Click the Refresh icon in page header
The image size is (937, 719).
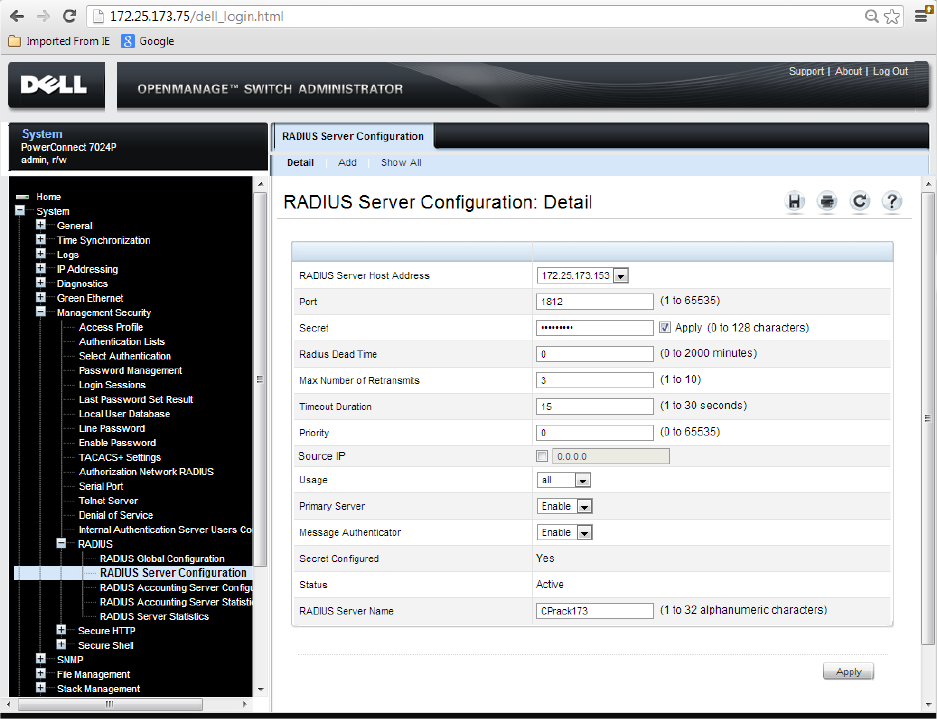[x=860, y=202]
